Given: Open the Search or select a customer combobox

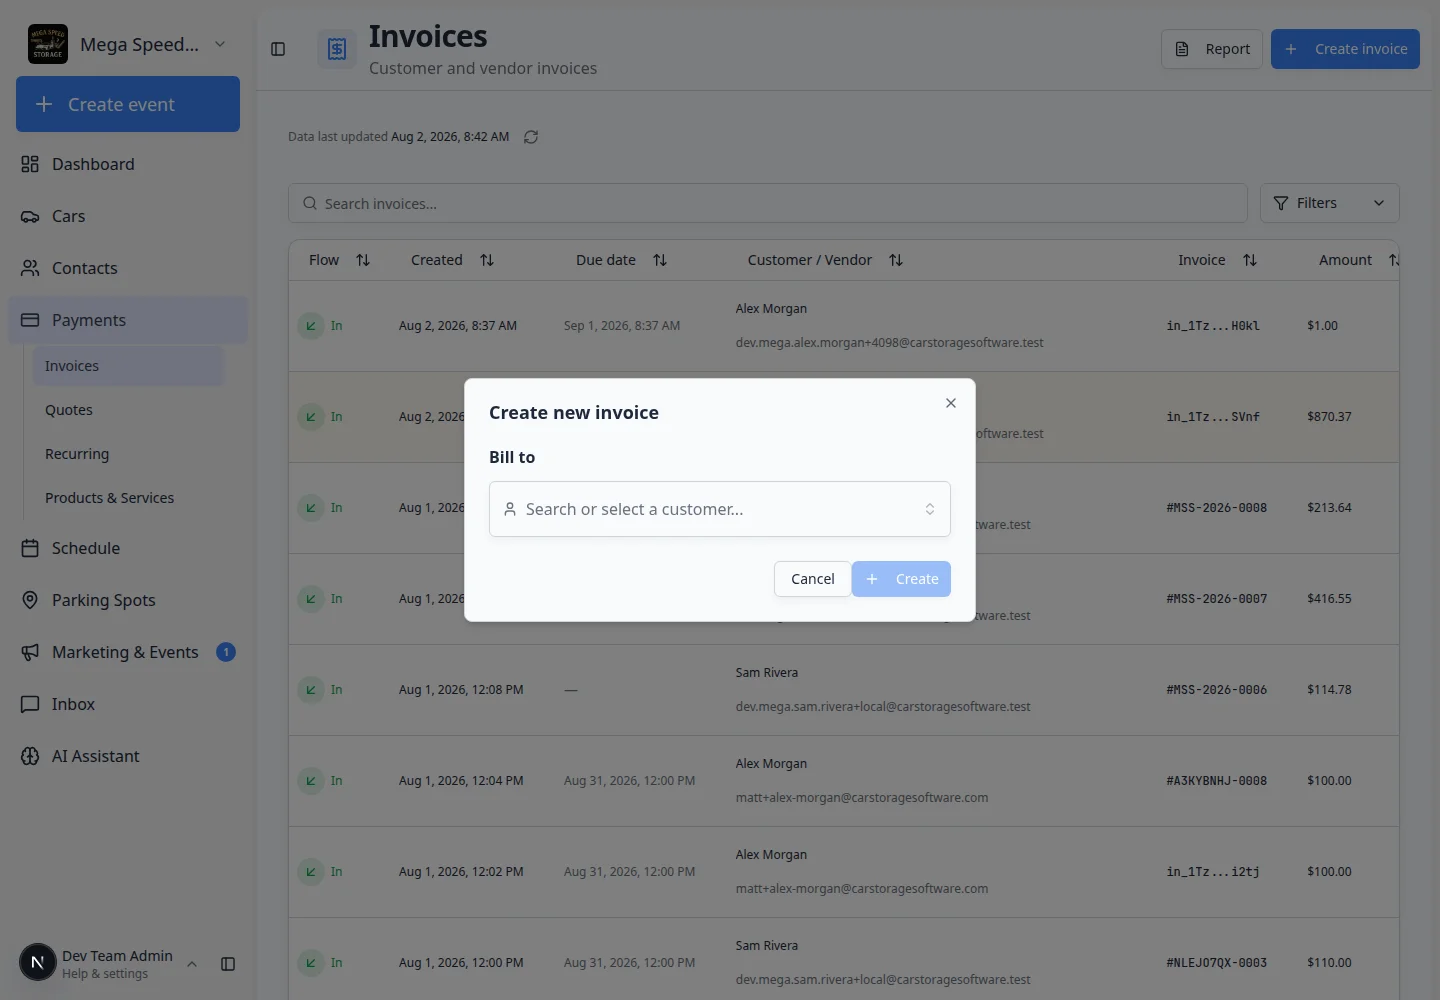Looking at the screenshot, I should [x=720, y=509].
